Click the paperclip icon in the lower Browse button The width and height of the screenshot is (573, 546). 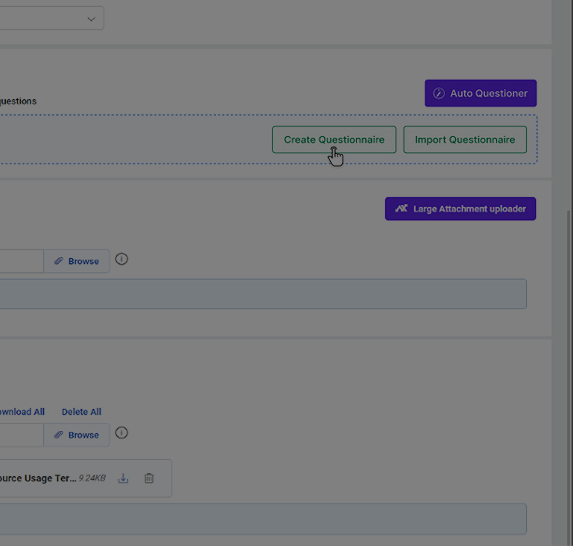click(58, 435)
